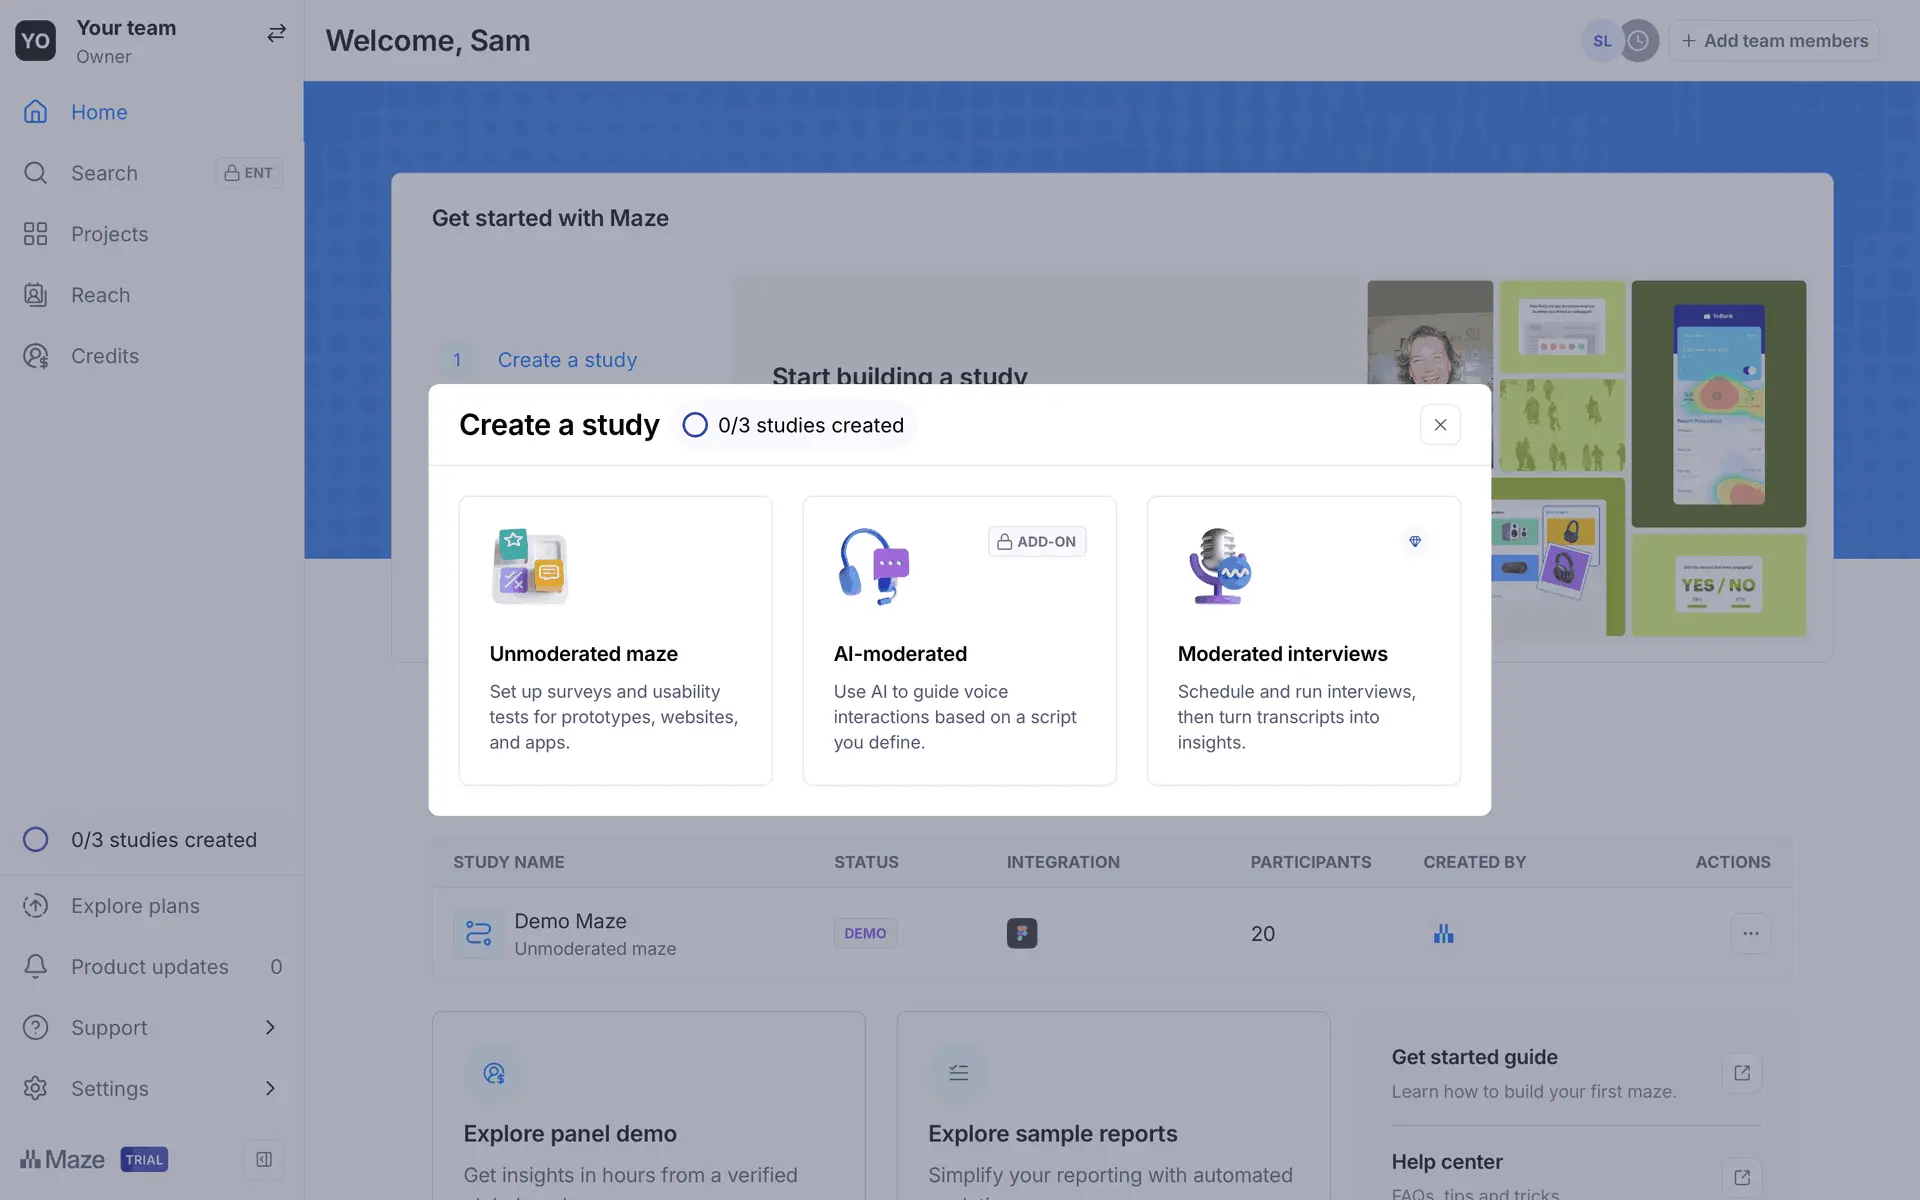Click the pending member clock avatar

point(1638,41)
